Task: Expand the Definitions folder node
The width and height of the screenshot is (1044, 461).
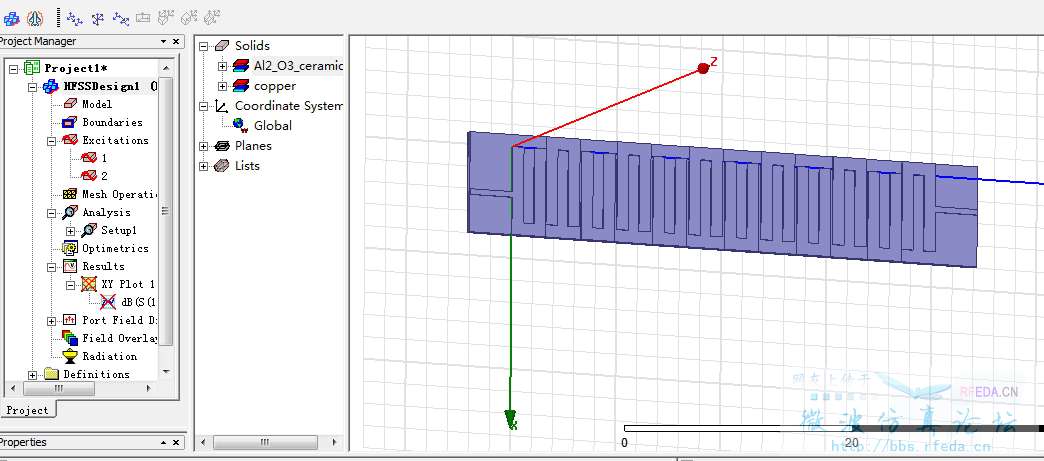Action: tap(33, 375)
